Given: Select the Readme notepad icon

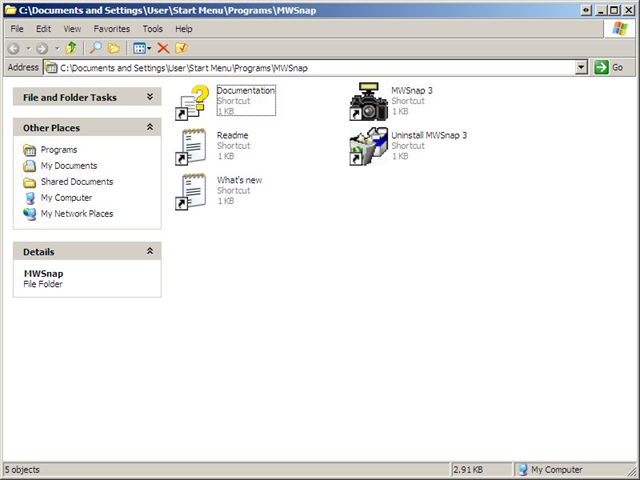Looking at the screenshot, I should (x=191, y=147).
